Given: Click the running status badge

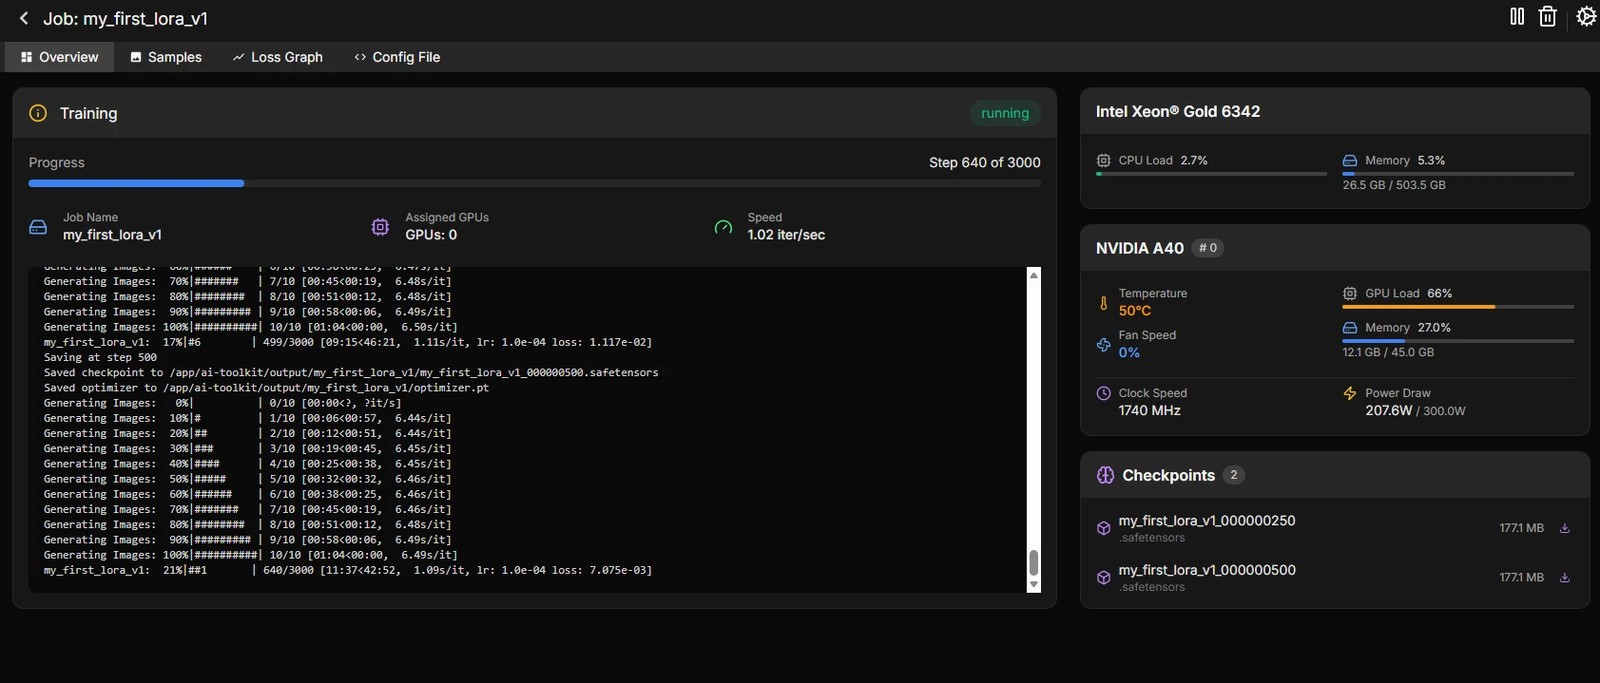Looking at the screenshot, I should pyautogui.click(x=1005, y=113).
